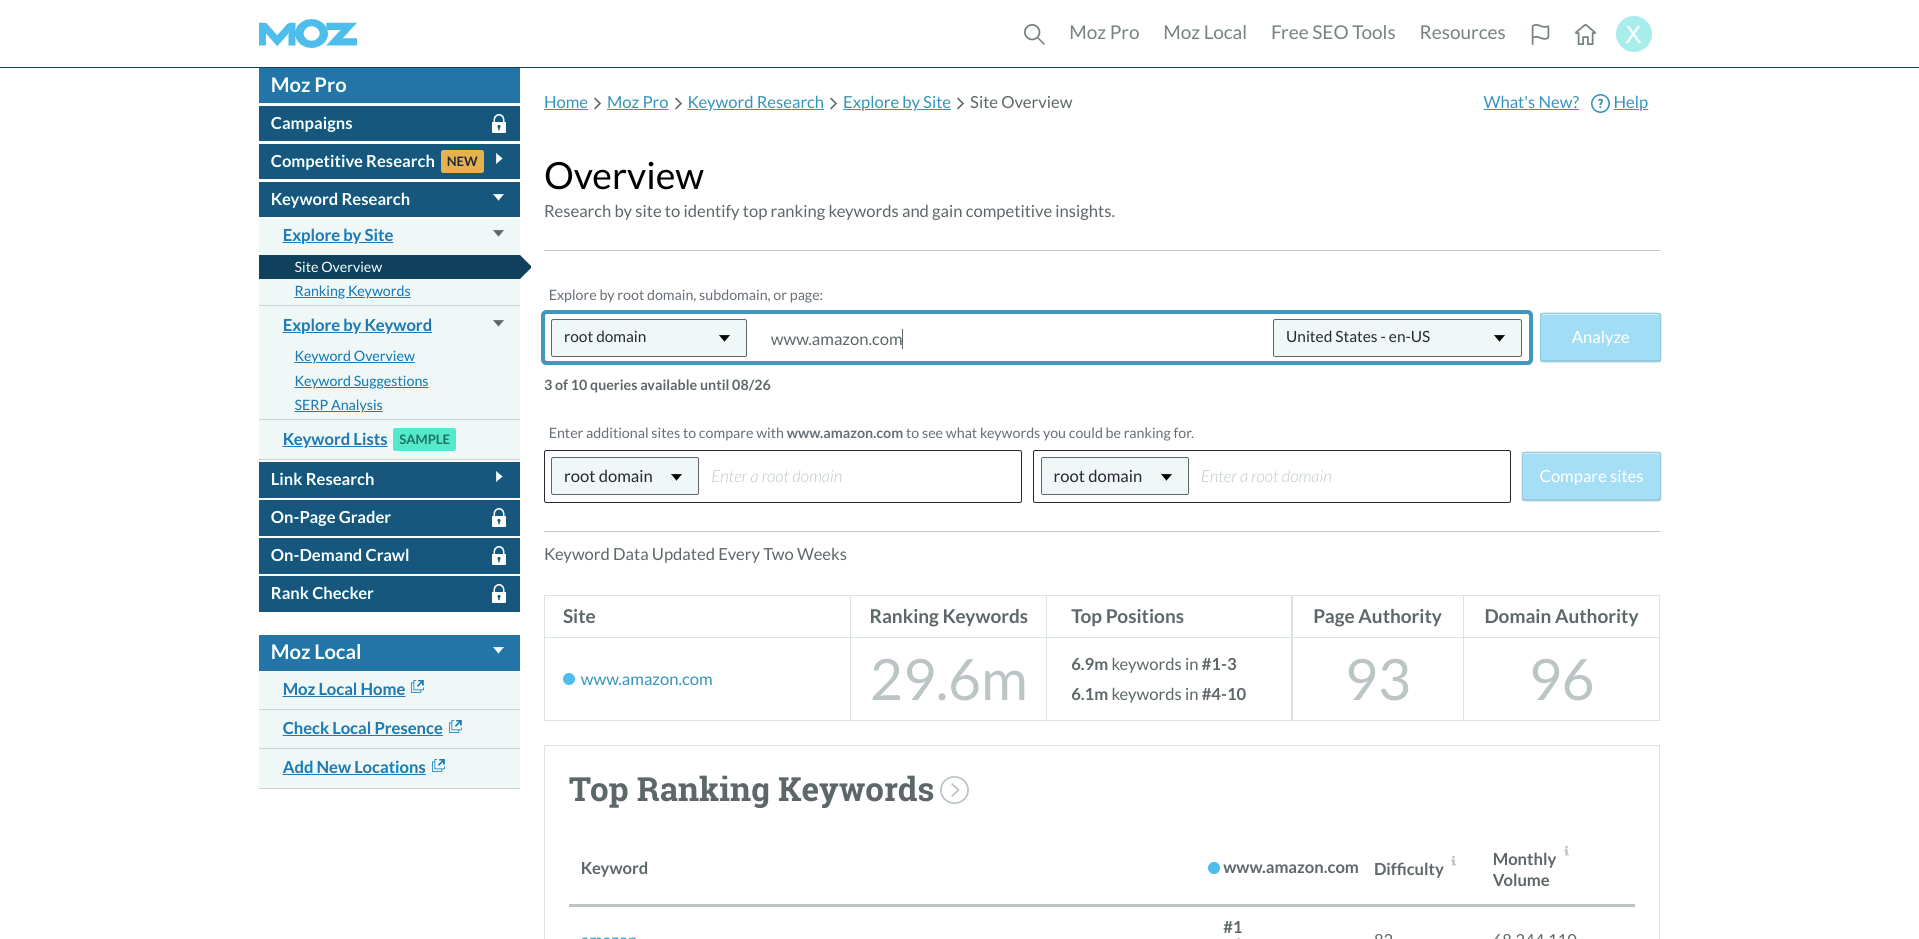1919x939 pixels.
Task: Select Campaigns in the sidebar
Action: [x=389, y=123]
